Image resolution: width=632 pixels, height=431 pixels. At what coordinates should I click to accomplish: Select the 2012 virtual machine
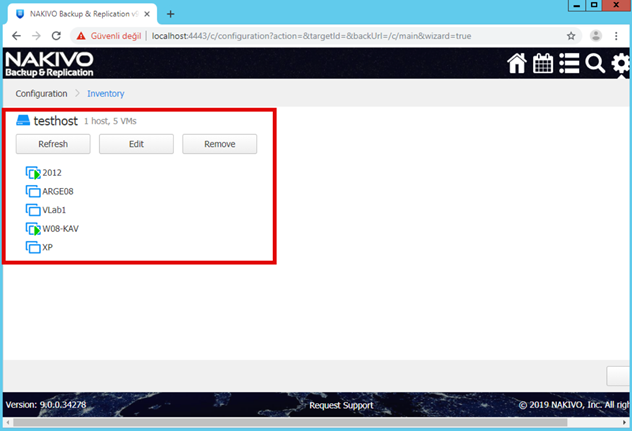point(52,173)
